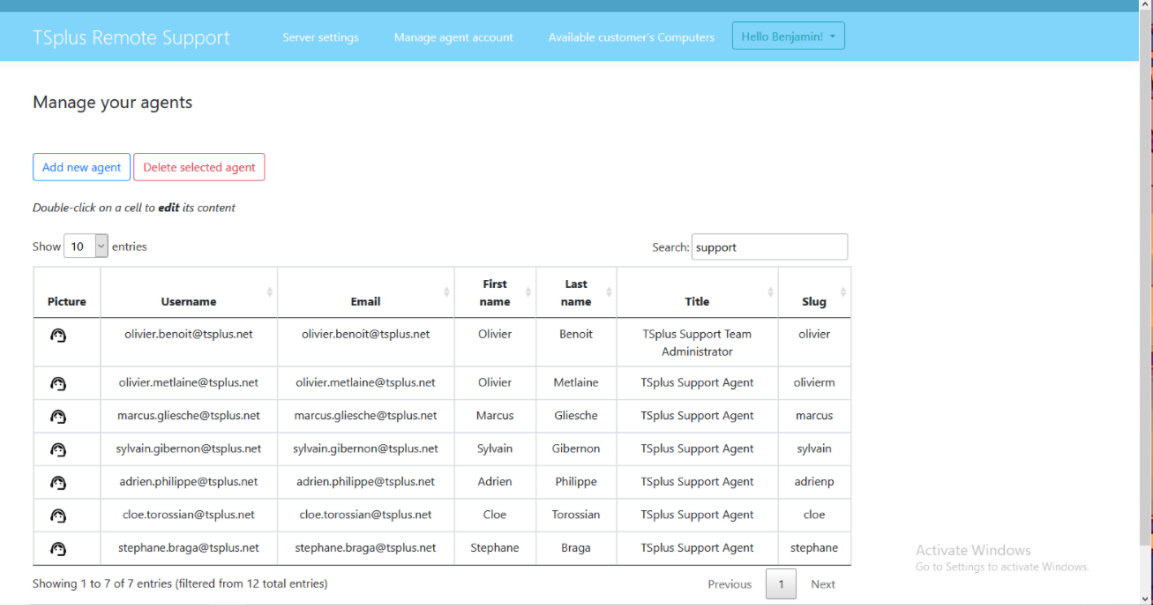Sort by the Title column header
The width and height of the screenshot is (1153, 605).
[697, 301]
